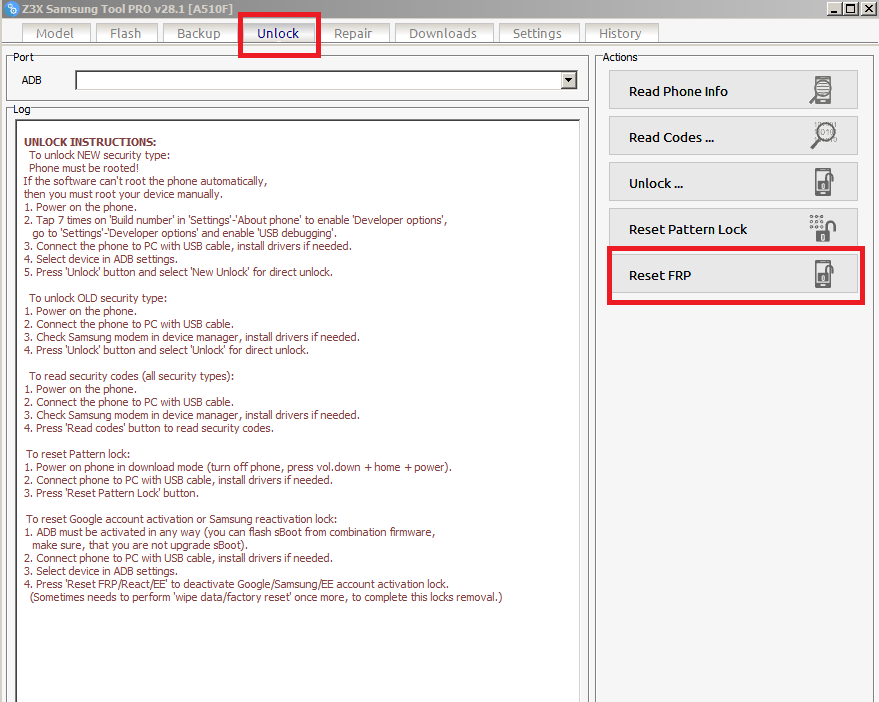View the History tab
This screenshot has width=879, height=702.
click(620, 33)
